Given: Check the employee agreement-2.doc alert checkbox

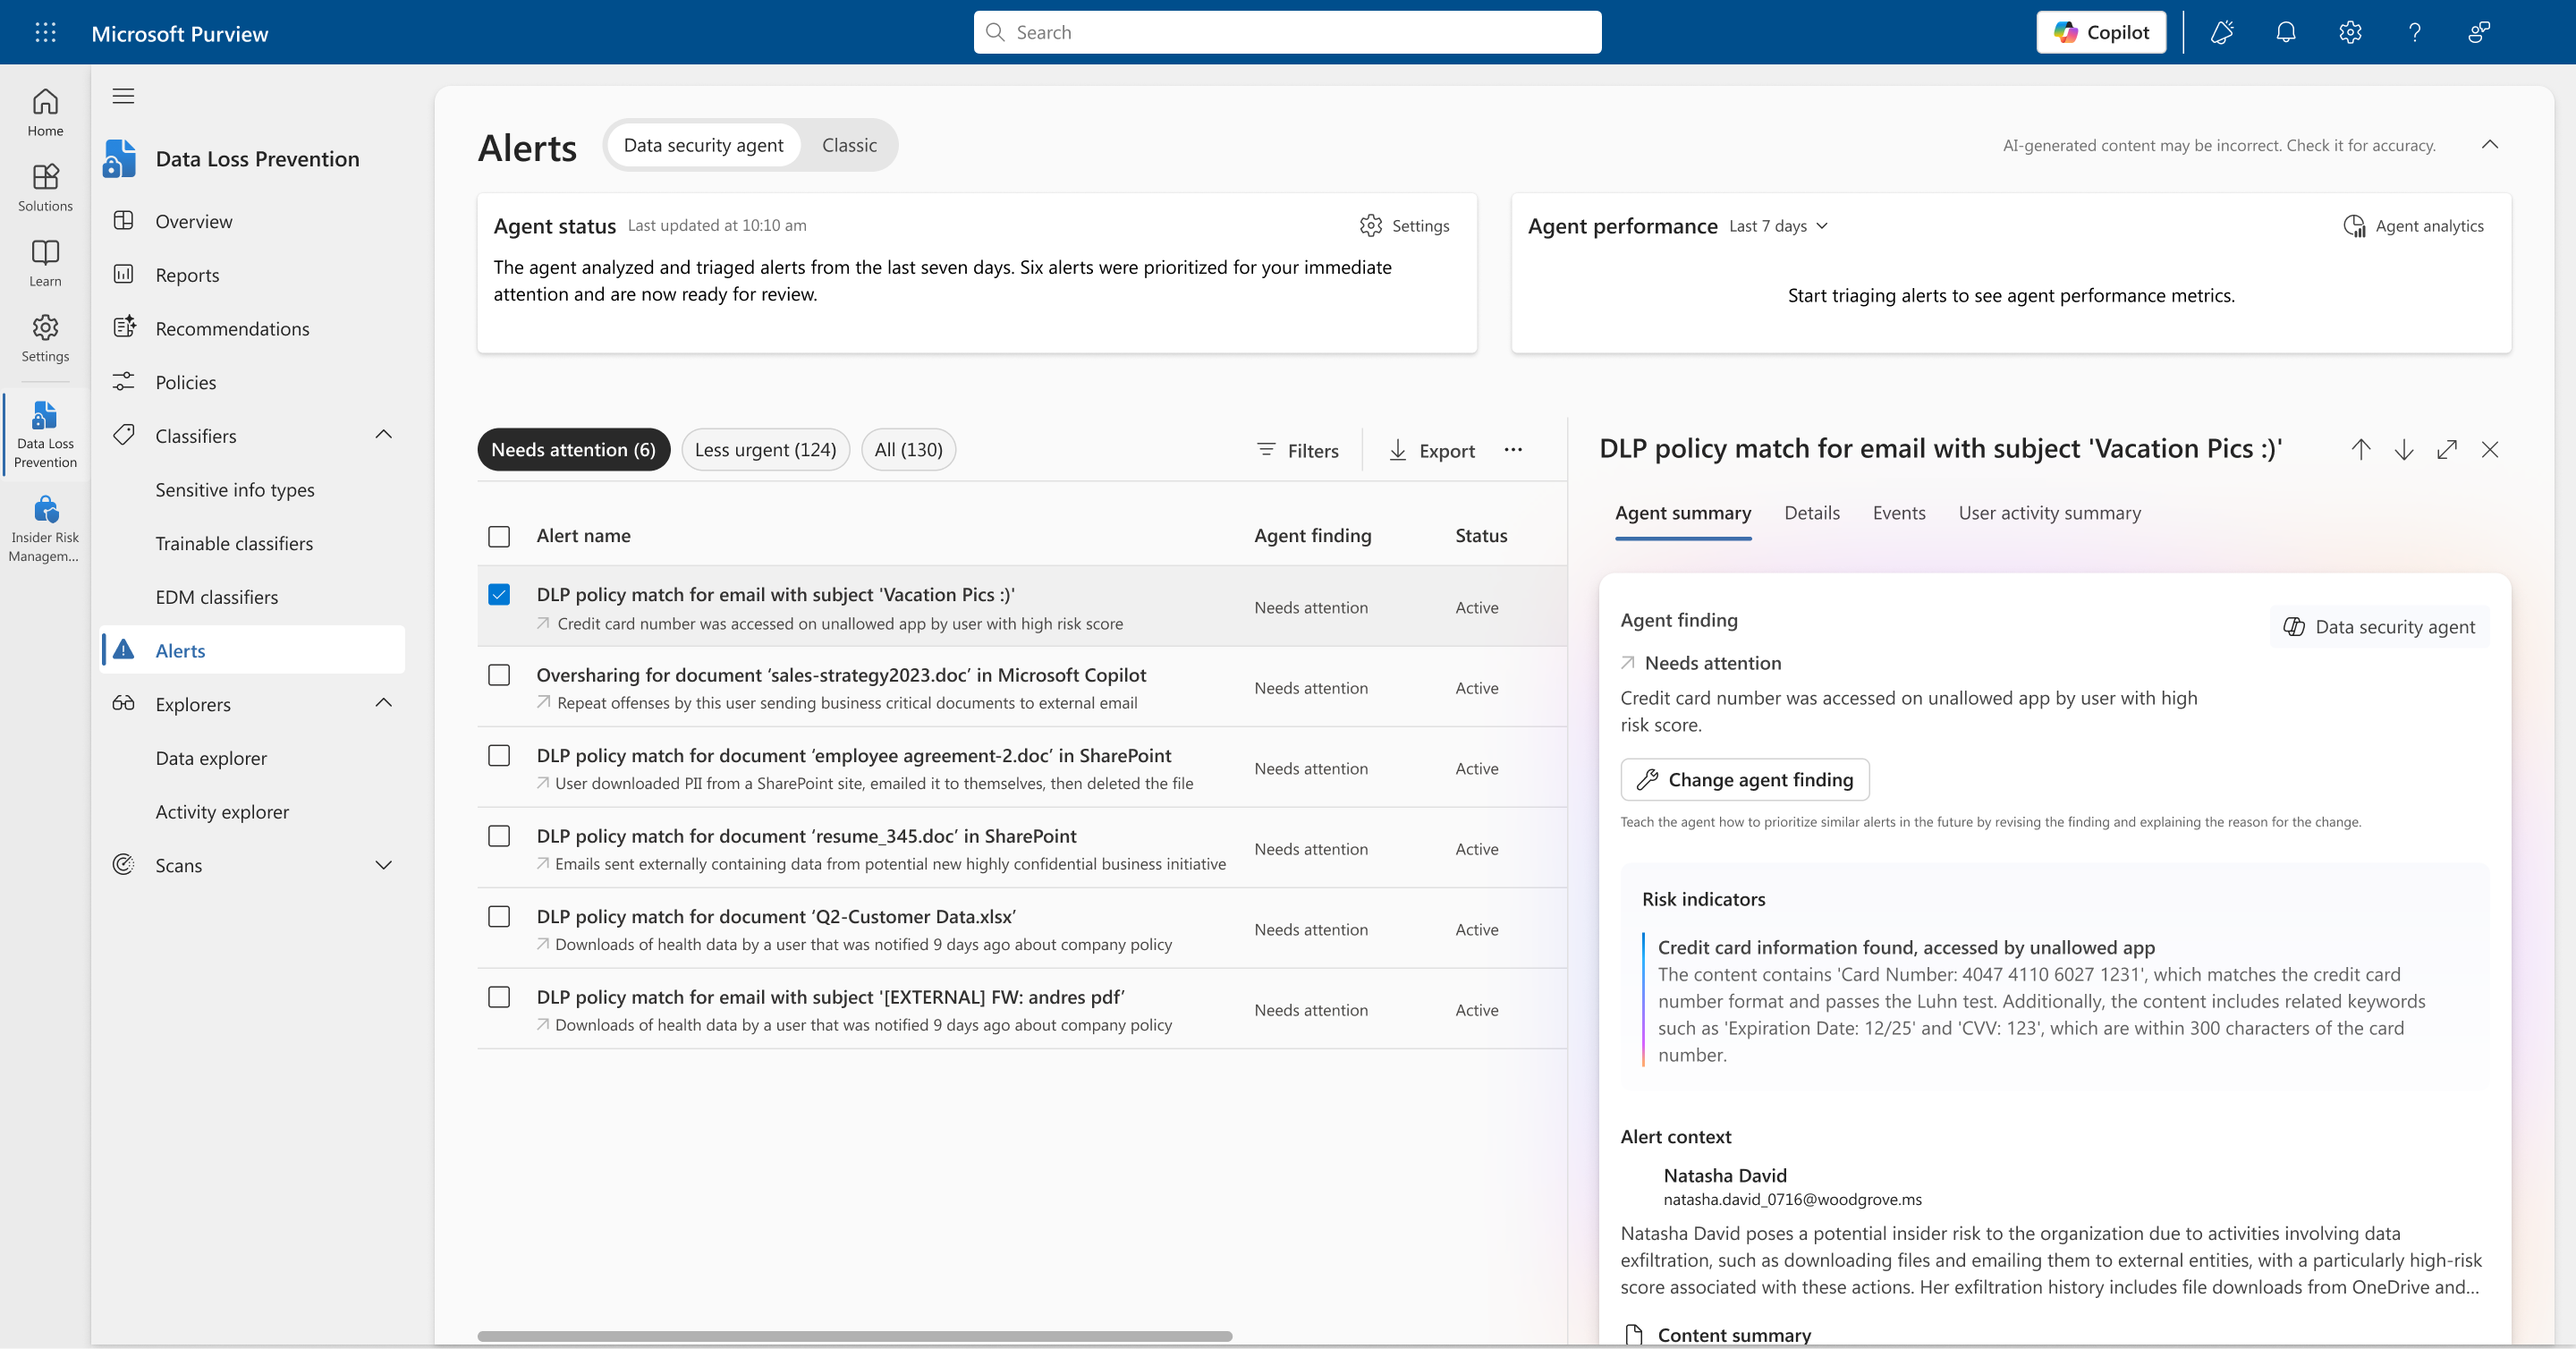Looking at the screenshot, I should tap(499, 756).
